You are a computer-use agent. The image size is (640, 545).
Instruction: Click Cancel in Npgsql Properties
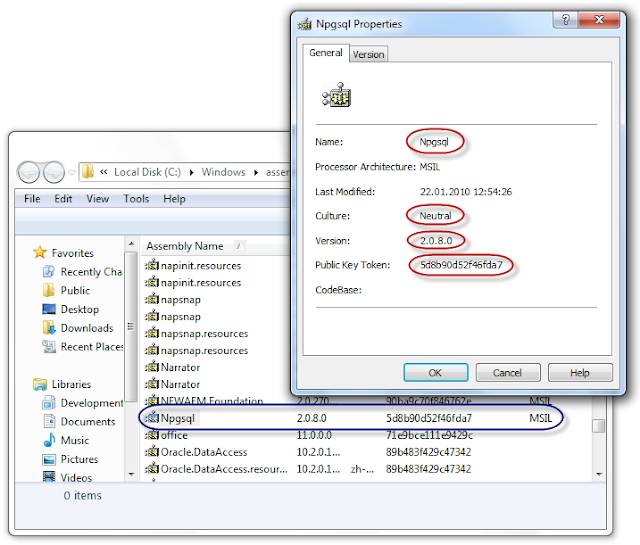508,372
